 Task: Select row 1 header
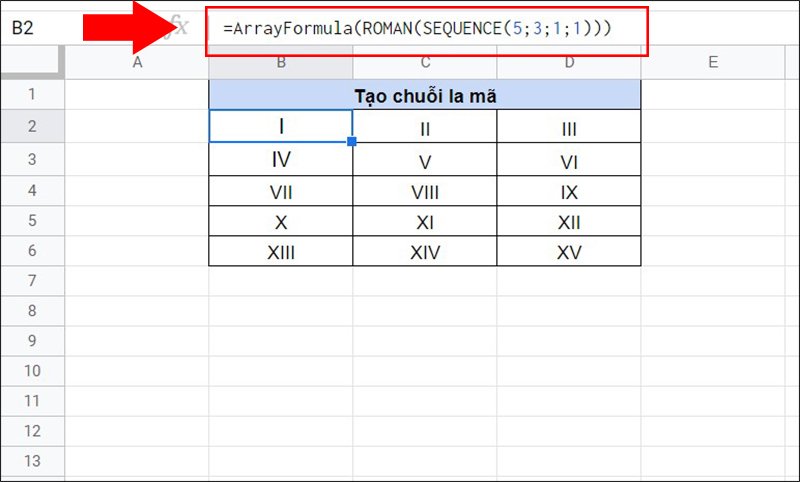(32, 94)
